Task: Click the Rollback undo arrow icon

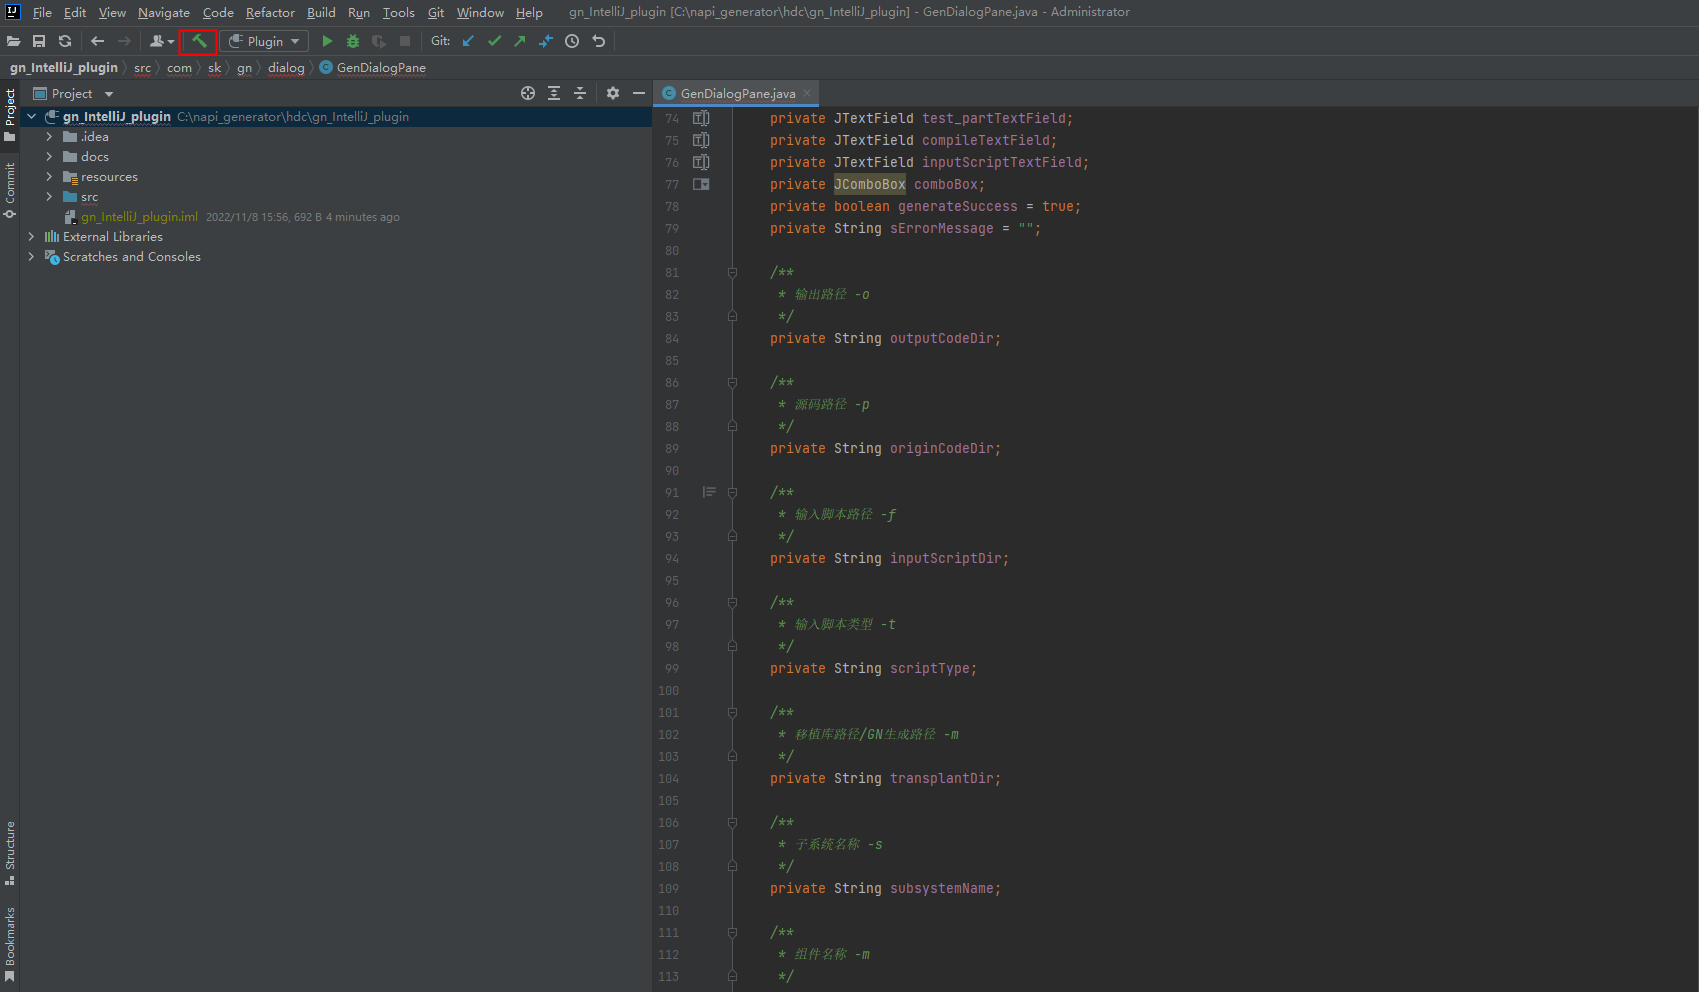Action: 599,41
